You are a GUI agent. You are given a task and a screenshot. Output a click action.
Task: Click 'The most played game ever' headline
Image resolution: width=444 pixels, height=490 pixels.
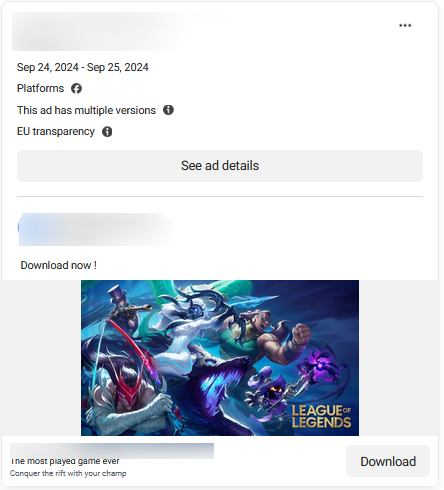[65, 461]
